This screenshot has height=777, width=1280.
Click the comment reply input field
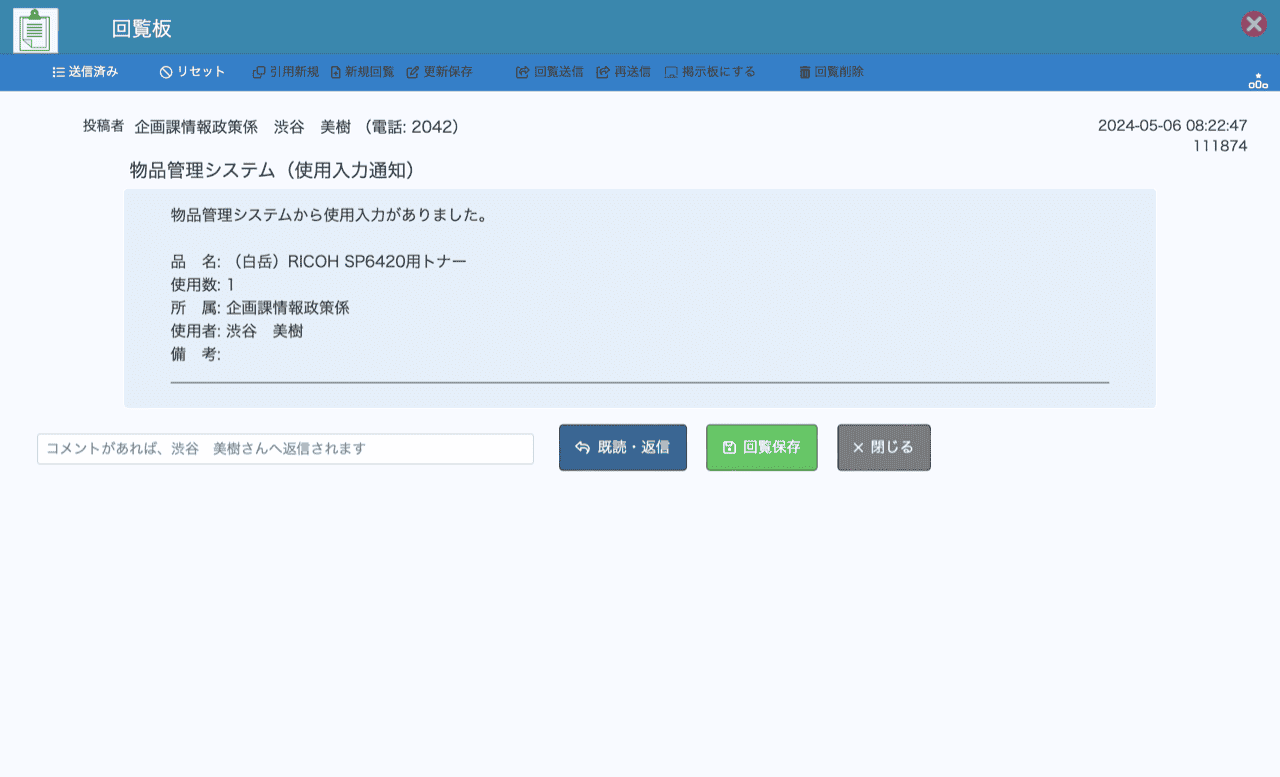coord(285,449)
